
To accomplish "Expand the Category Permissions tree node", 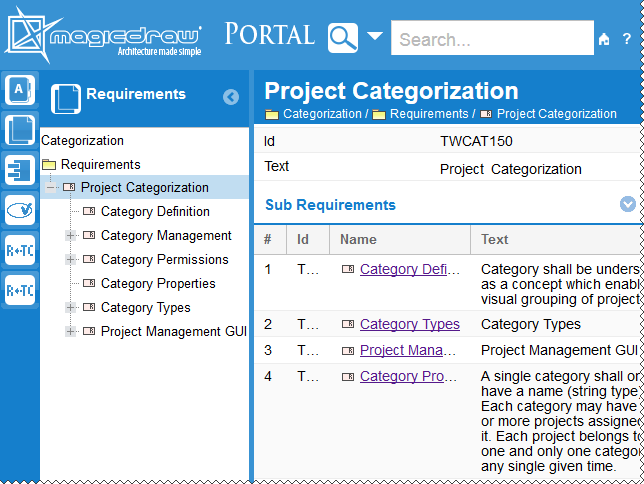I will (71, 260).
